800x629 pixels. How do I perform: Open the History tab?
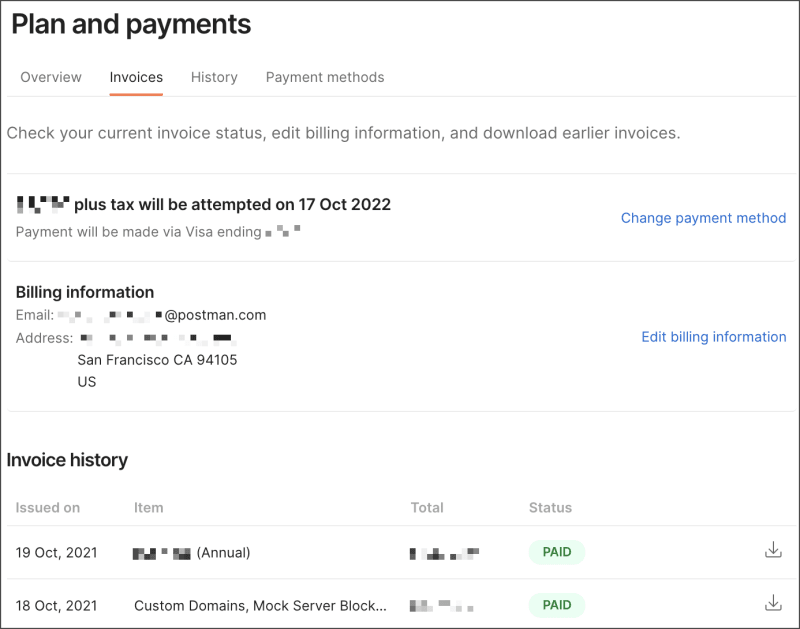214,77
